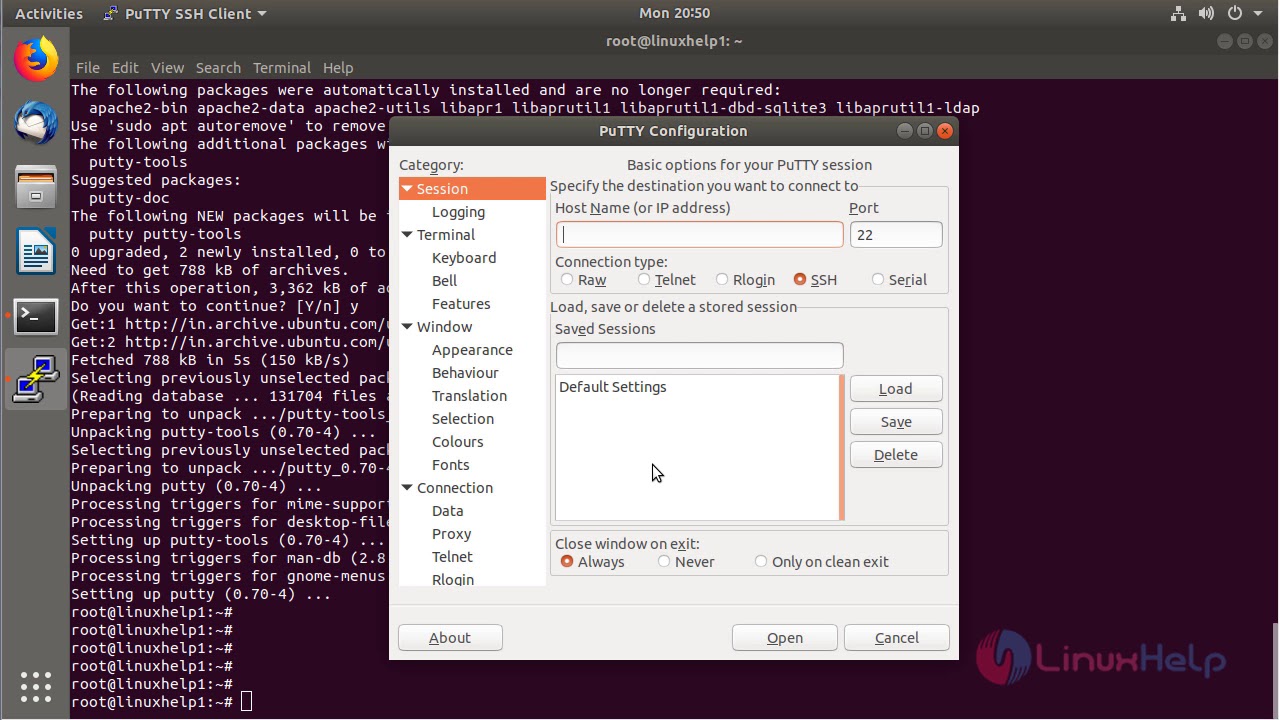The image size is (1280, 720).
Task: Click the Delete session button
Action: (x=896, y=455)
